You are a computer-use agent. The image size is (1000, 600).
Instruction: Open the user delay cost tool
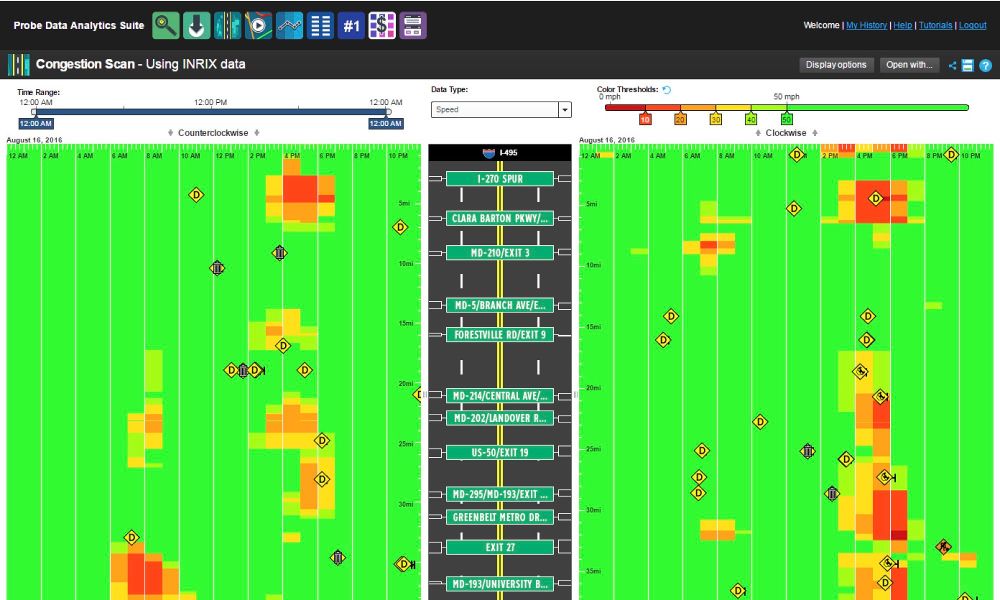point(382,25)
